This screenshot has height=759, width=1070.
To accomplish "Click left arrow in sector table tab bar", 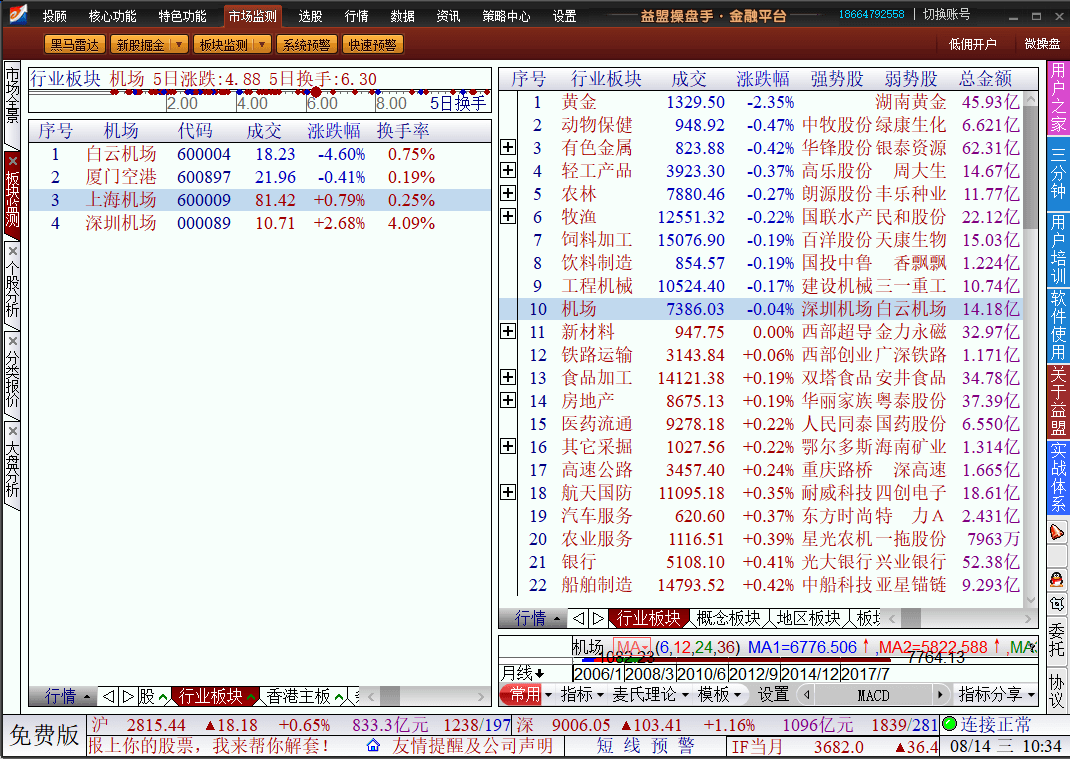I will pyautogui.click(x=579, y=618).
